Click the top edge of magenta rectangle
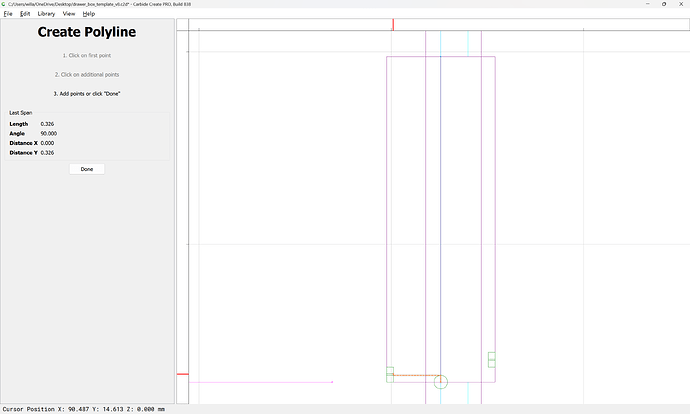Screen dimensions: 690x414 tap(440, 57)
